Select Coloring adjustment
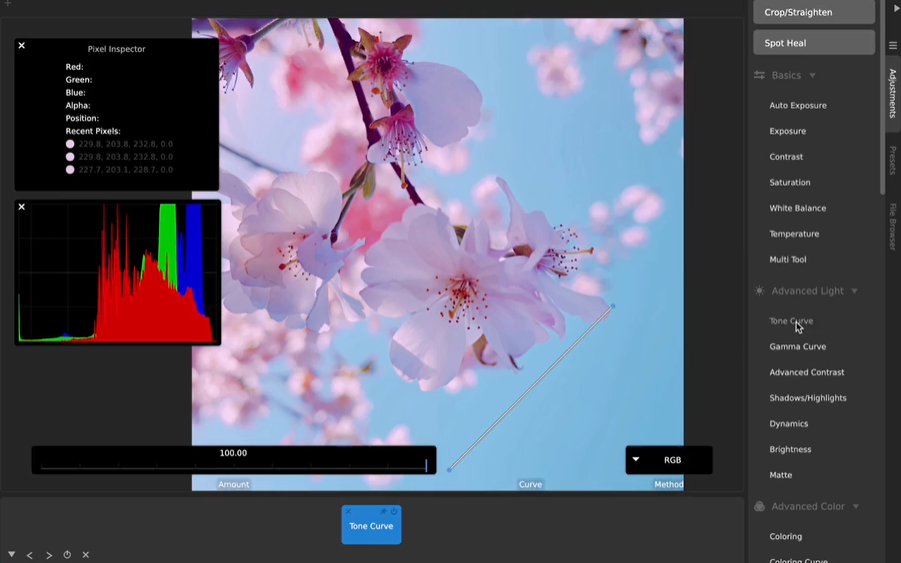This screenshot has height=563, width=901. 786,537
